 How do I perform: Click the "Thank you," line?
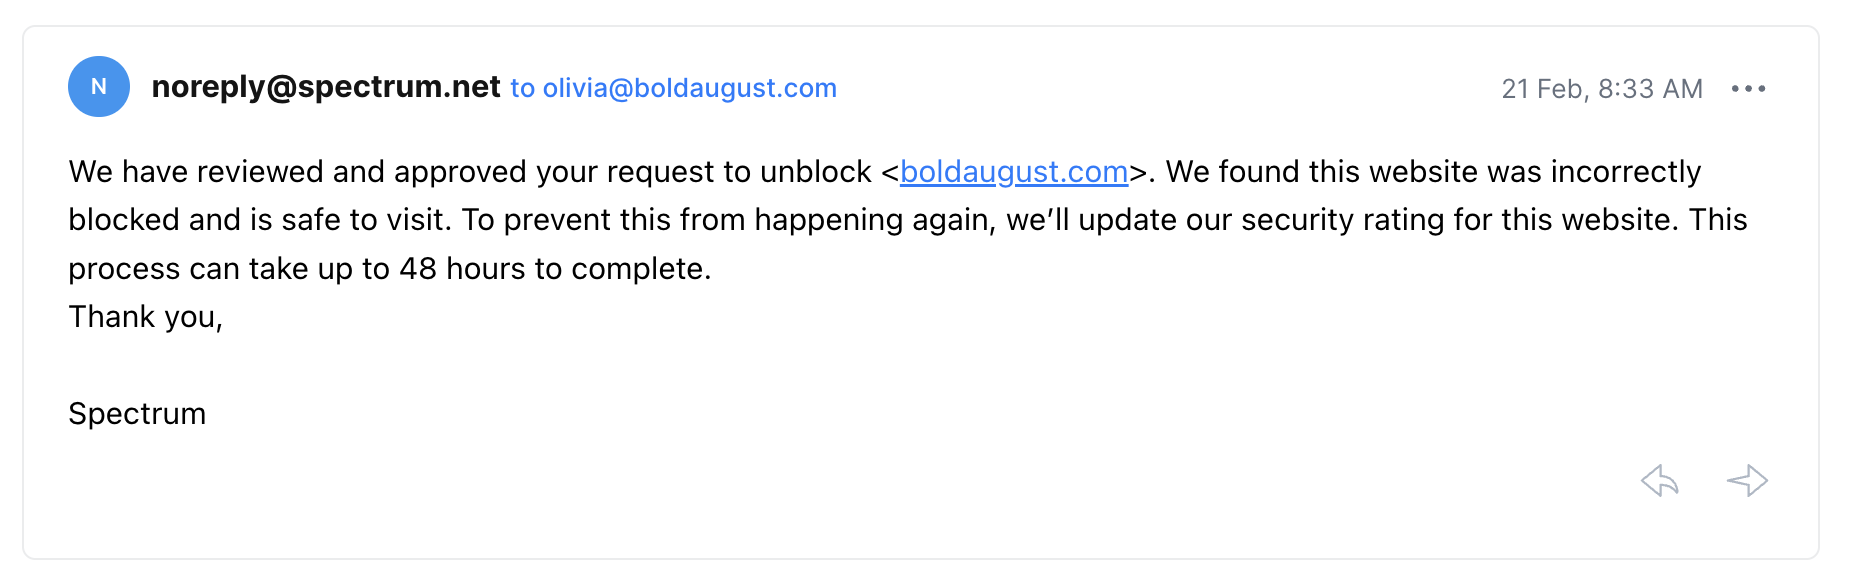[x=145, y=317]
